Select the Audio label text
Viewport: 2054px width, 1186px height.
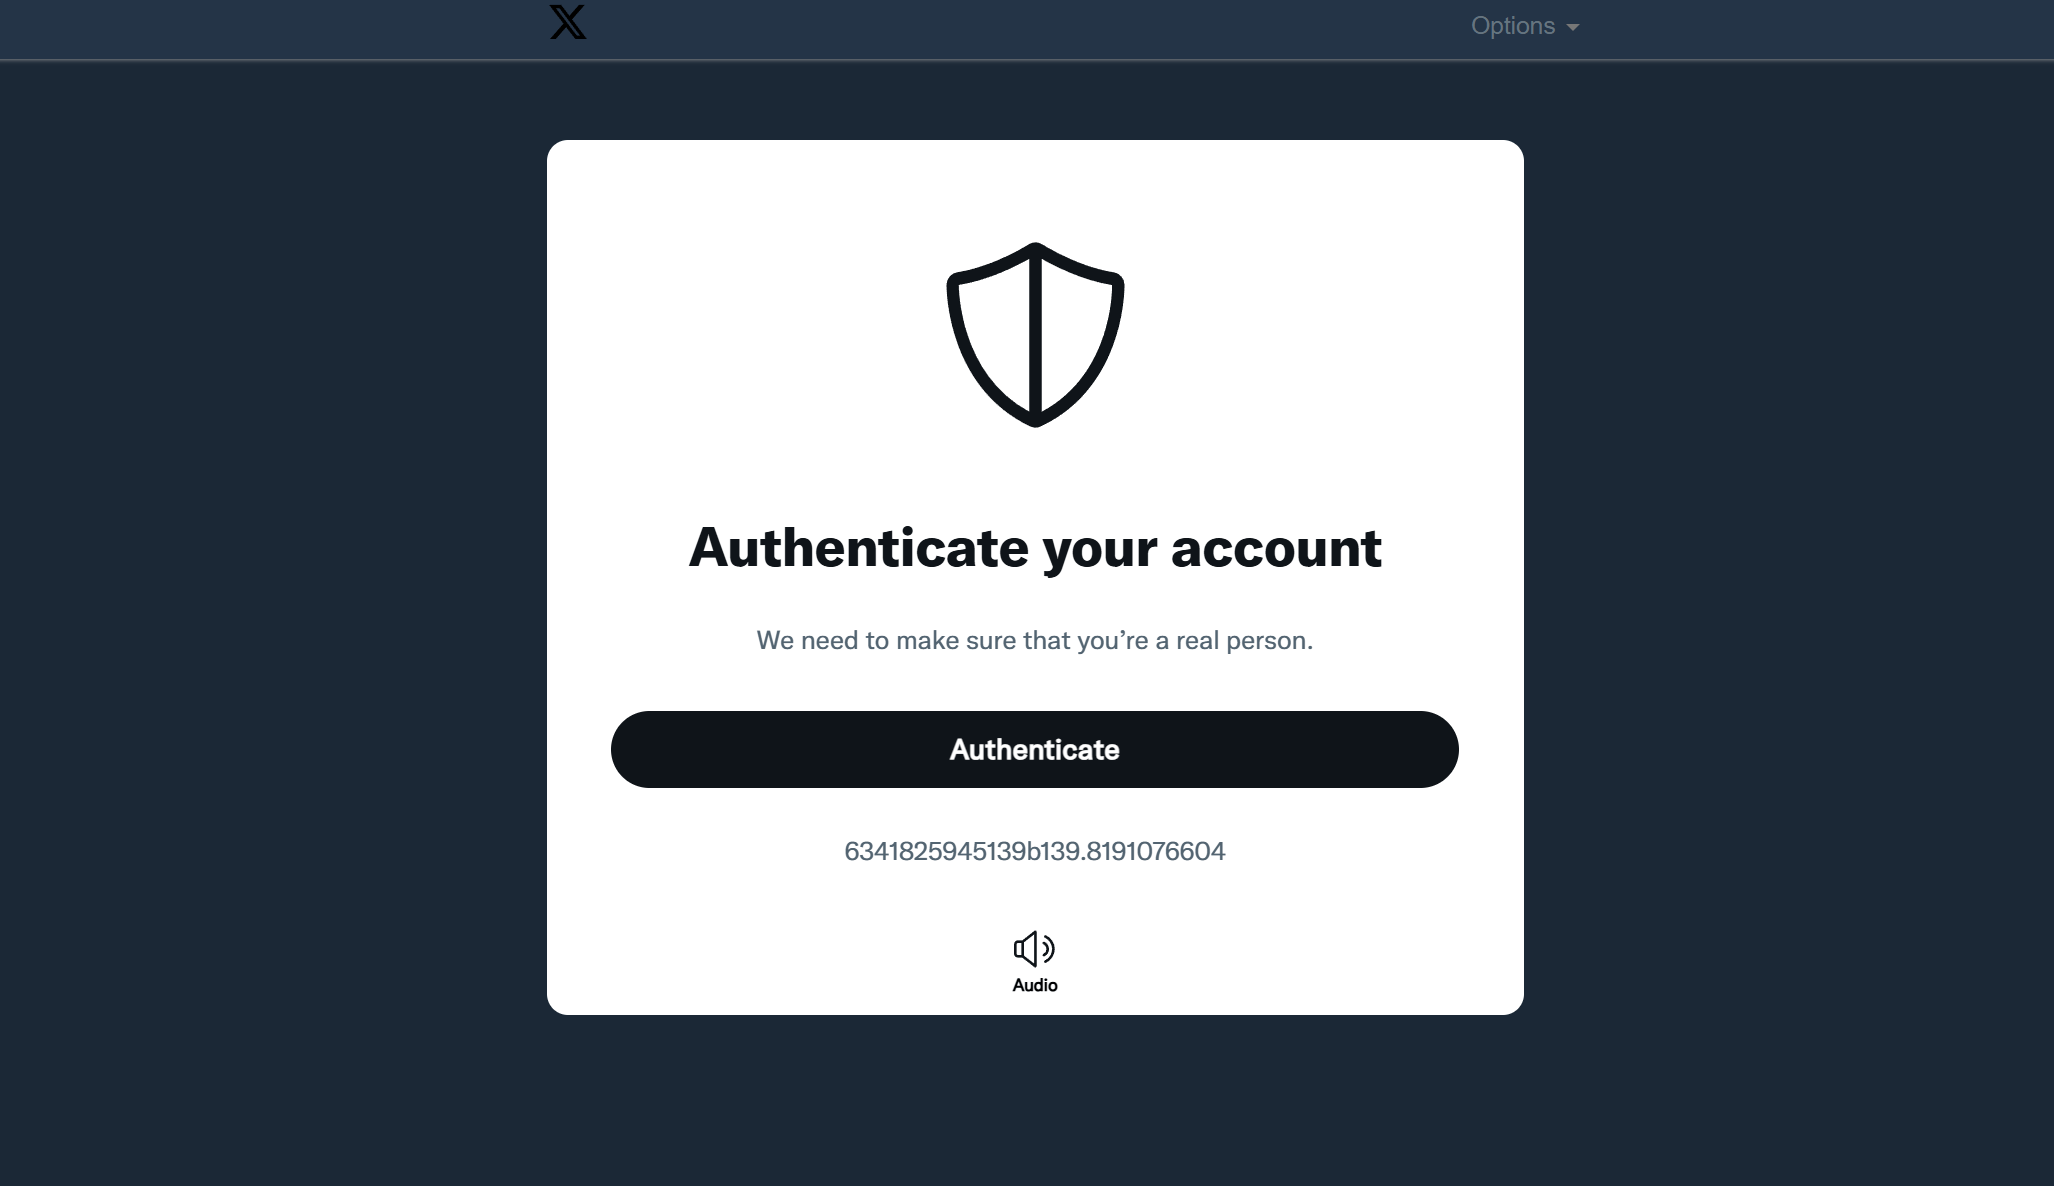[x=1035, y=985]
